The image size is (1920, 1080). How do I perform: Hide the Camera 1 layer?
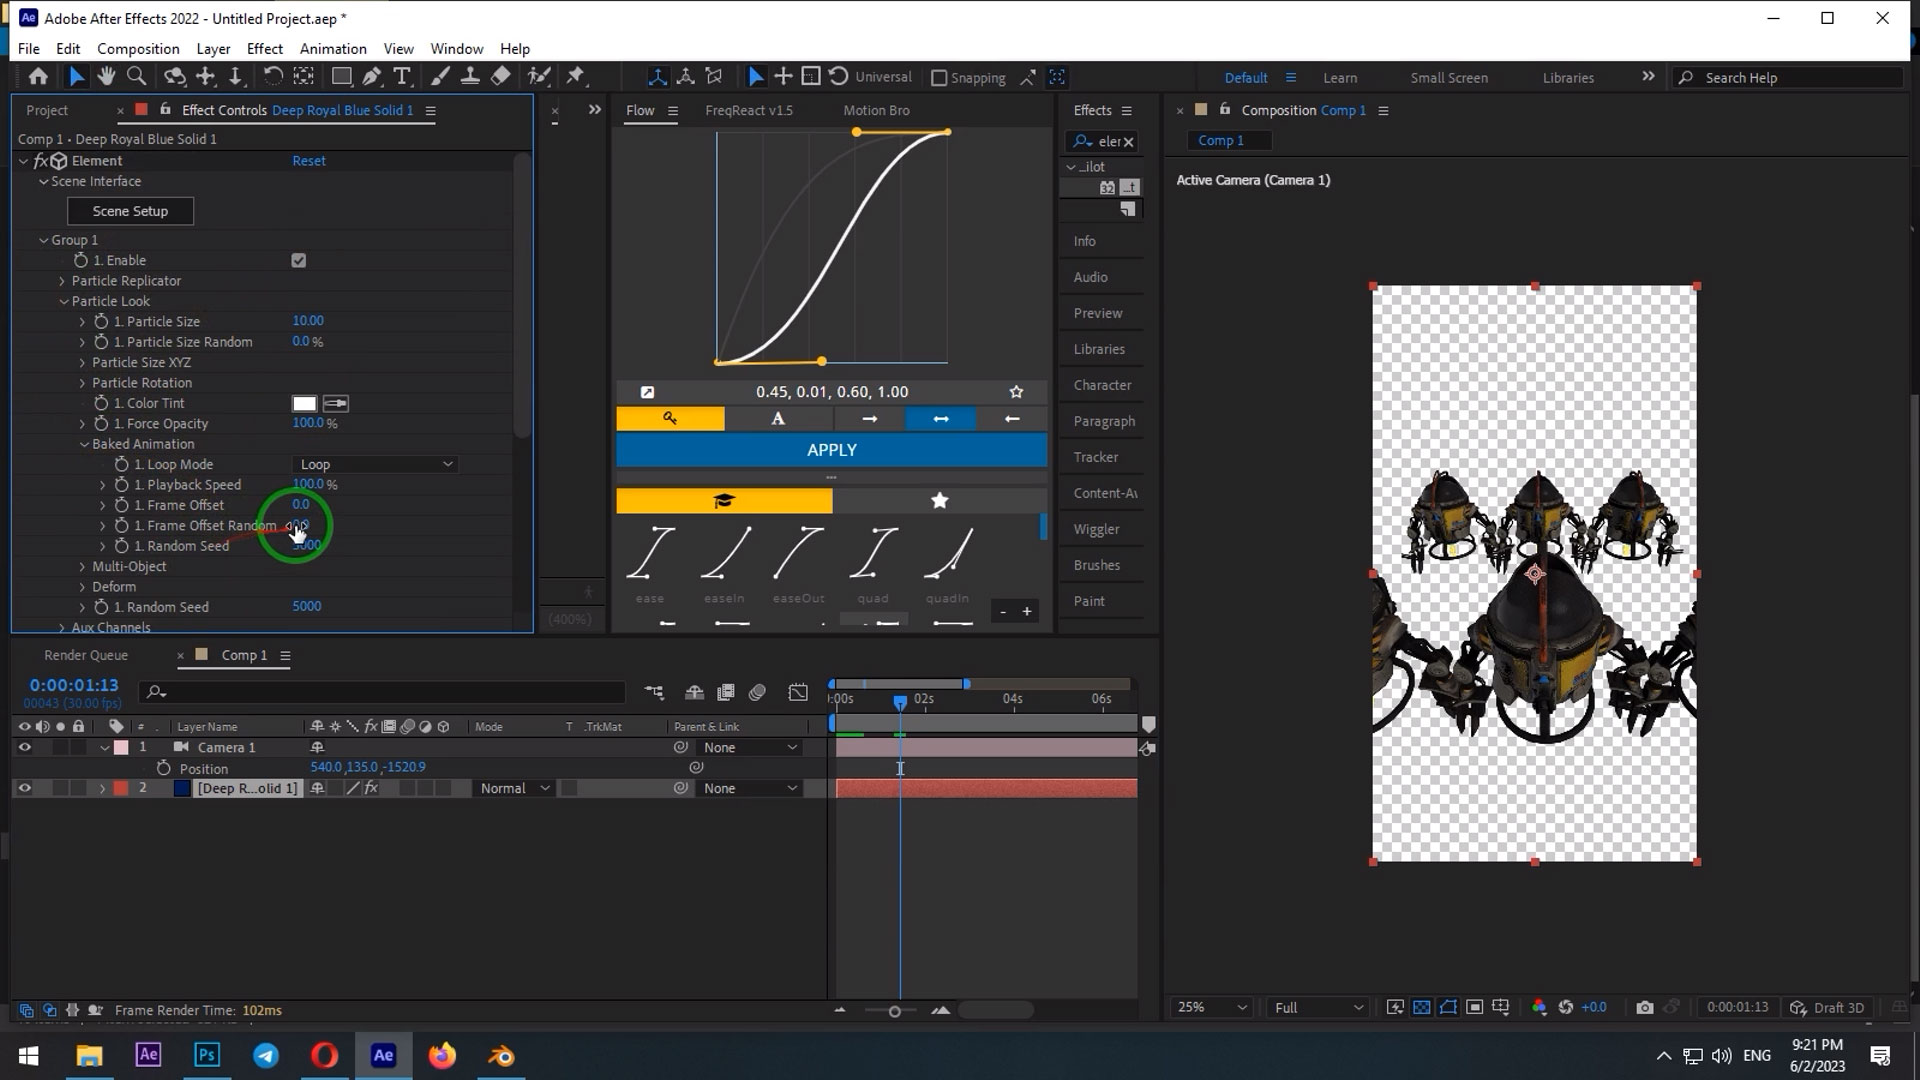pos(25,747)
